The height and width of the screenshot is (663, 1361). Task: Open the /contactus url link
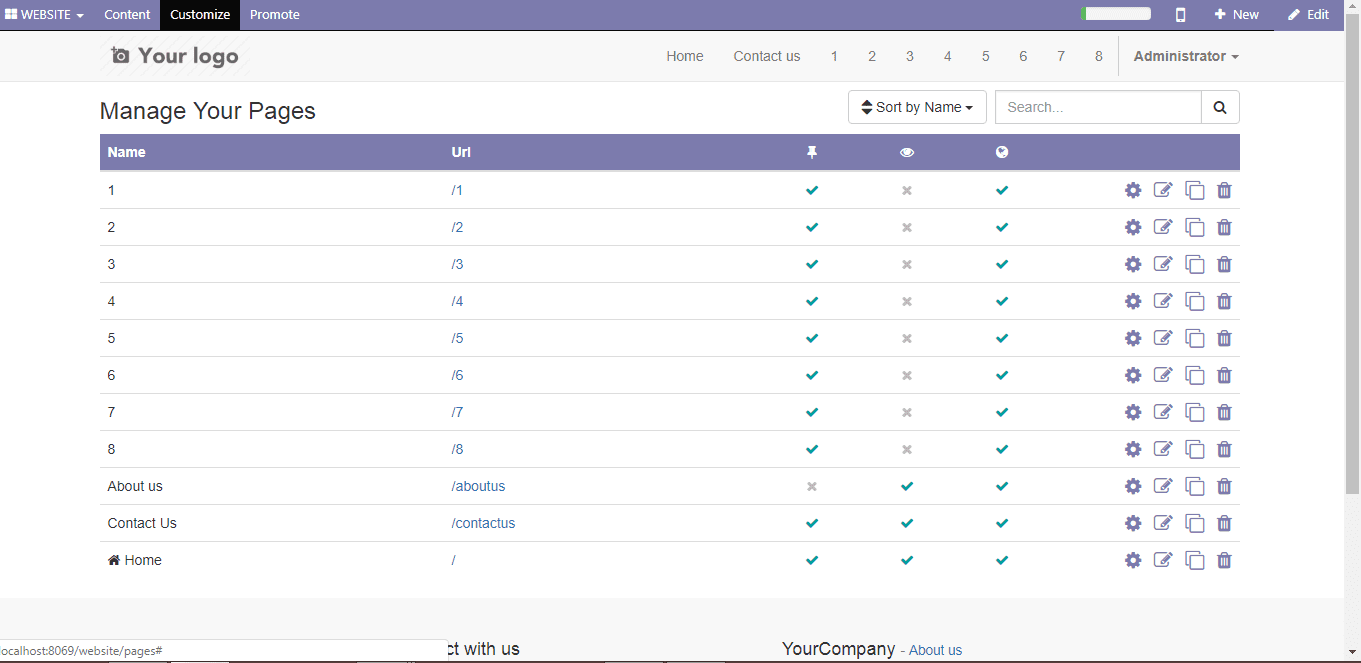tap(483, 523)
